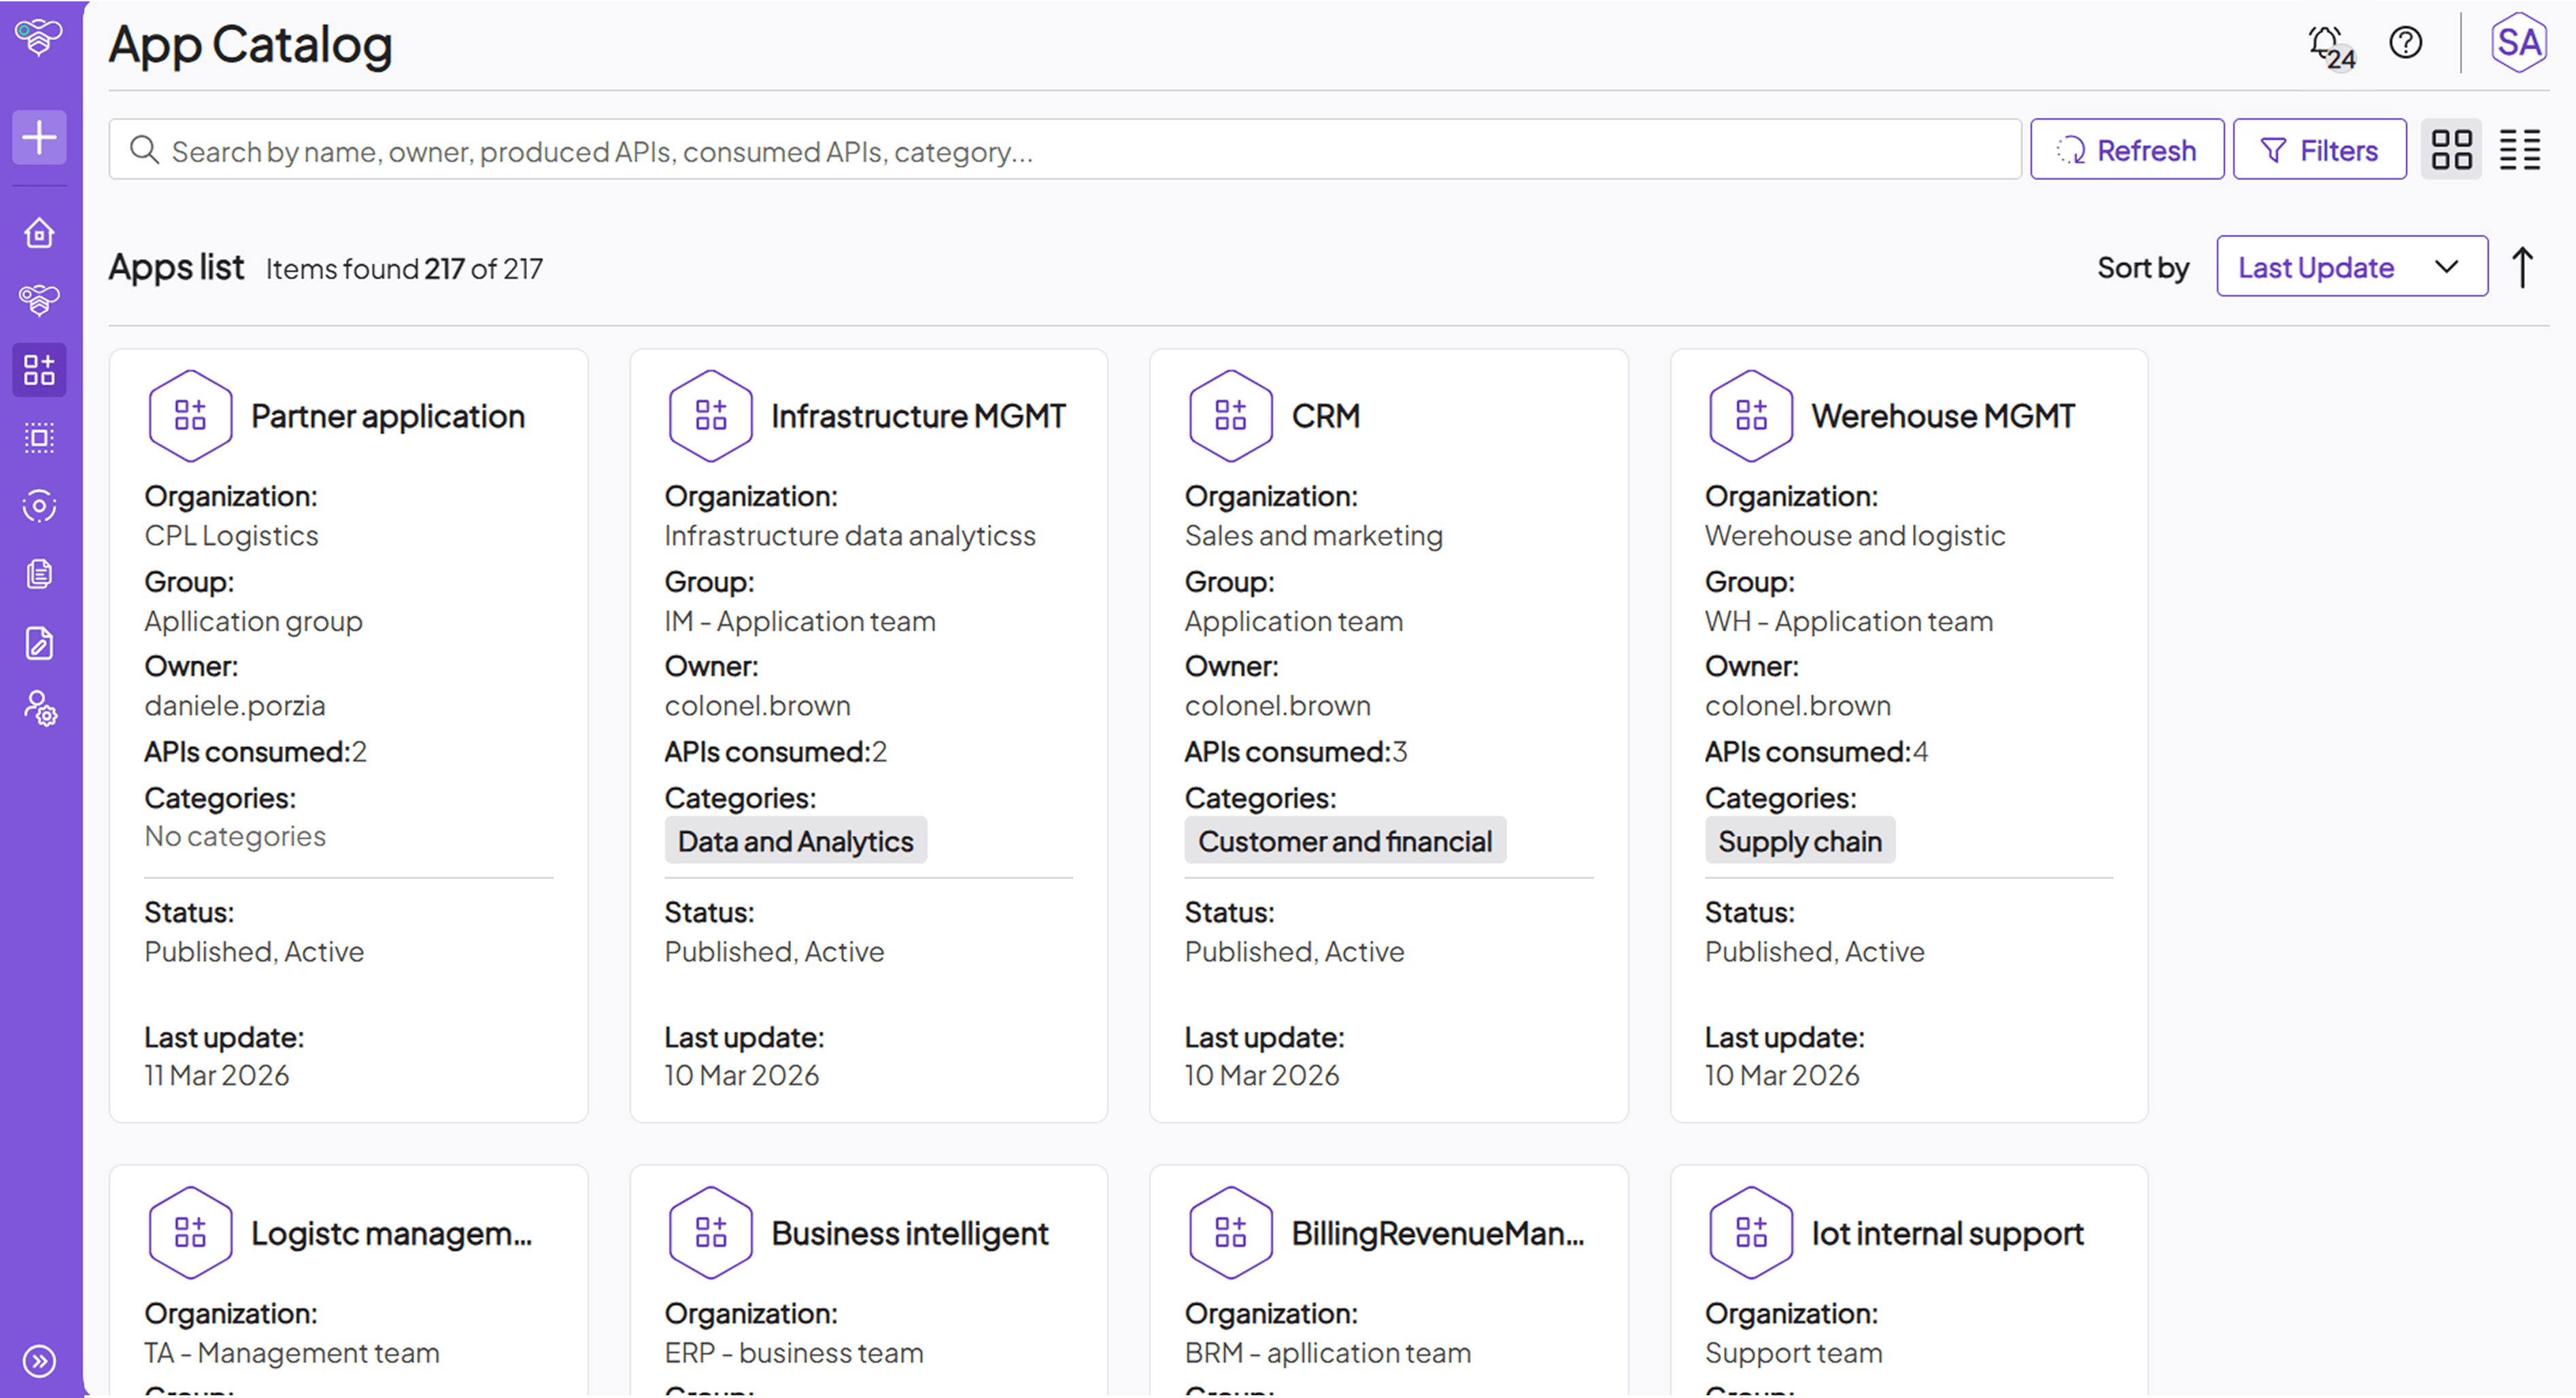Click the ascending sort direction arrow
The image size is (2576, 1398).
pyautogui.click(x=2521, y=266)
